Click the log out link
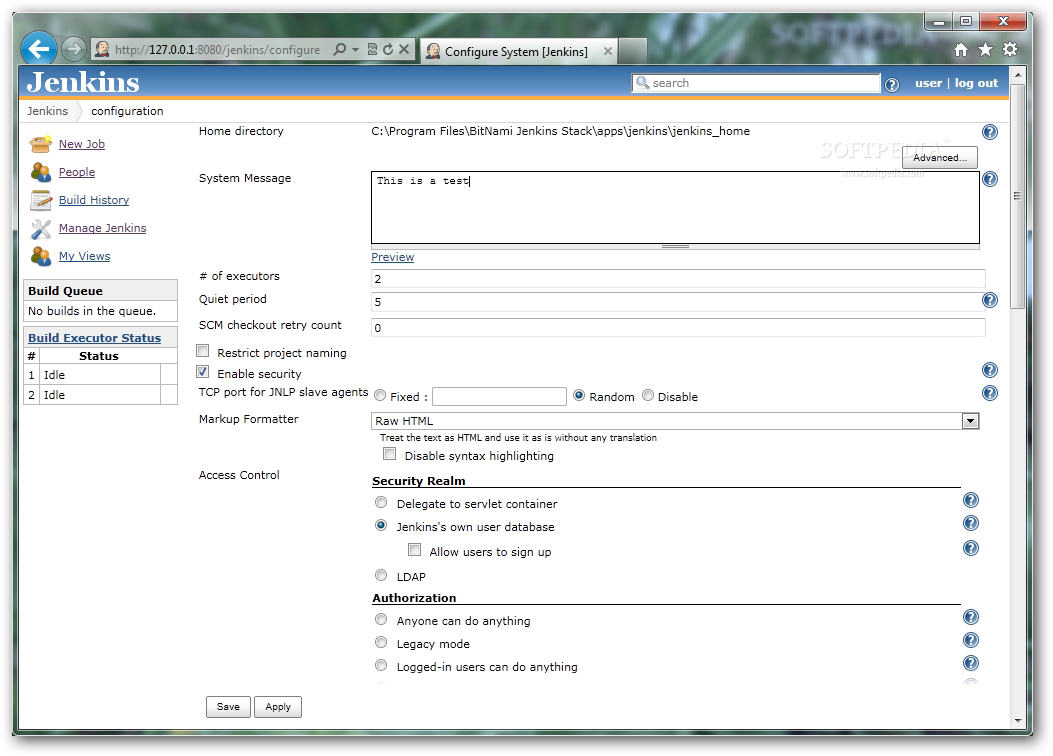1053x756 pixels. [976, 83]
